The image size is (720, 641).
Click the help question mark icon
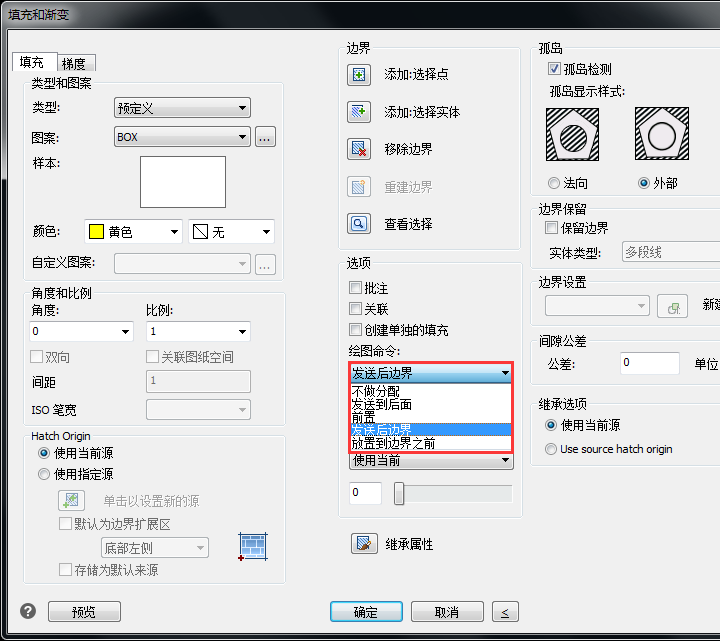click(28, 611)
